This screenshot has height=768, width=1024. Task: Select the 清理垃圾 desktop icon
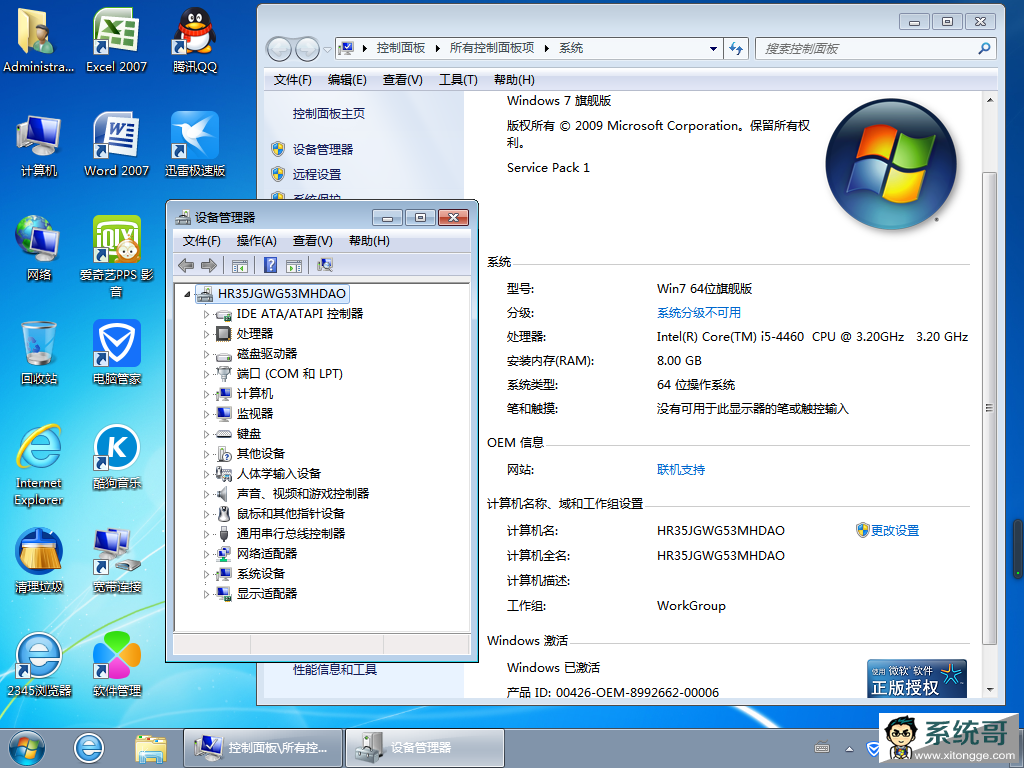point(39,560)
